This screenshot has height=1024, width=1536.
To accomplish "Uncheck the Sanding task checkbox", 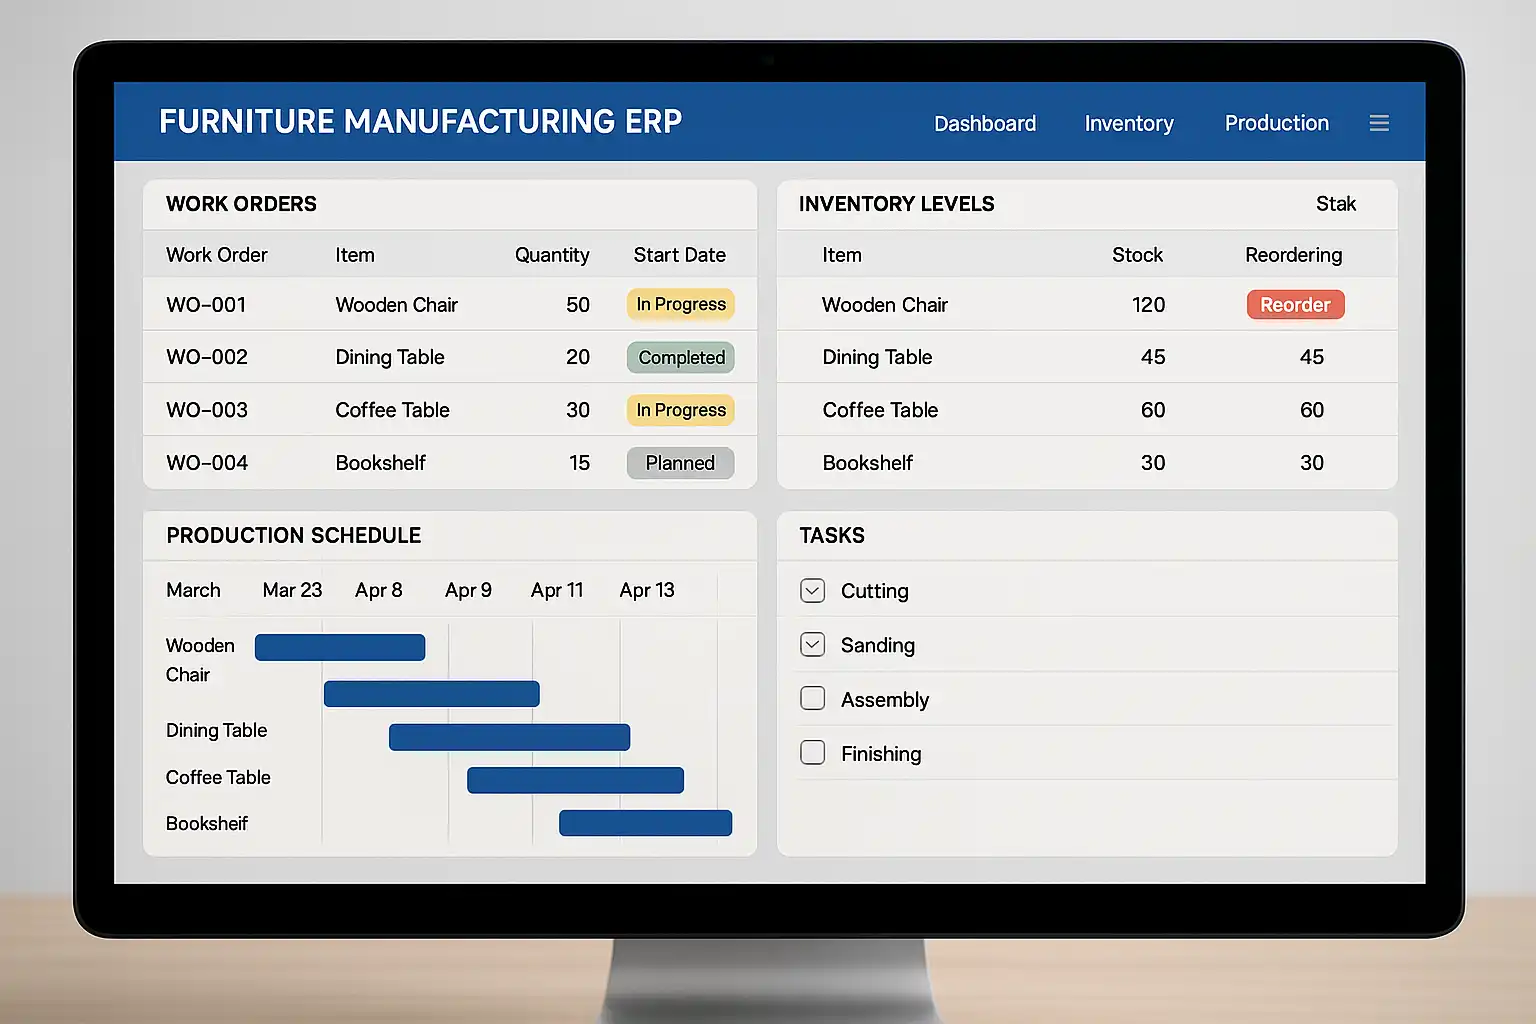I will pyautogui.click(x=813, y=645).
